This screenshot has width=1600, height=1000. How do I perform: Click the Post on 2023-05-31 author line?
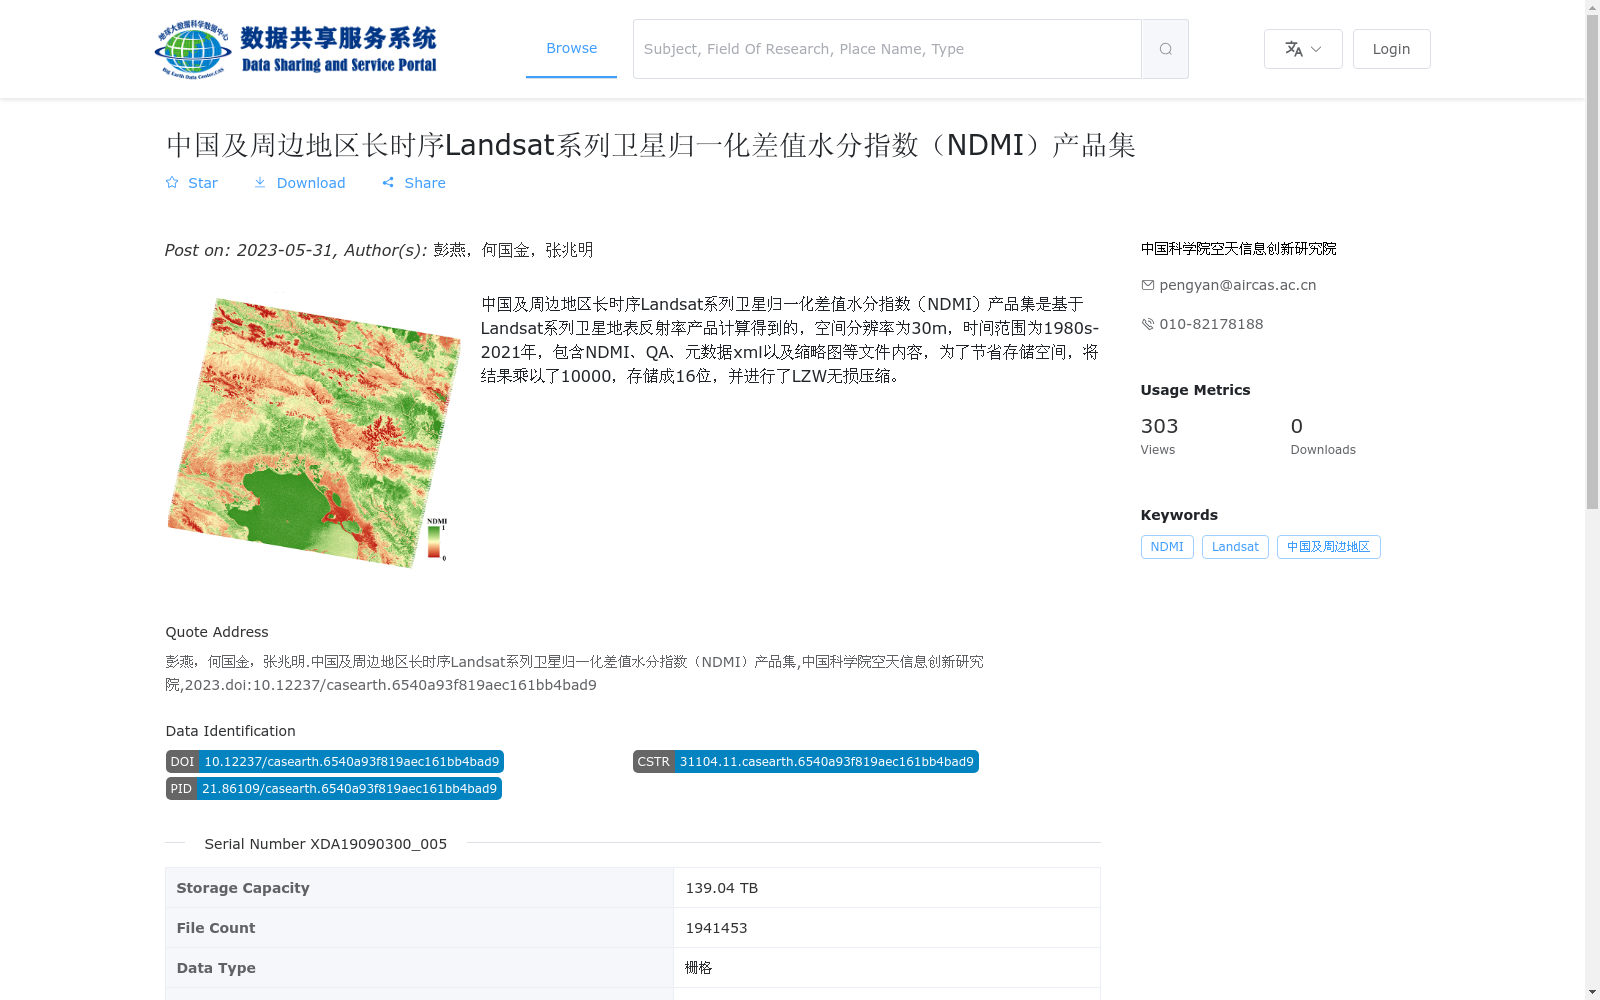click(x=379, y=250)
